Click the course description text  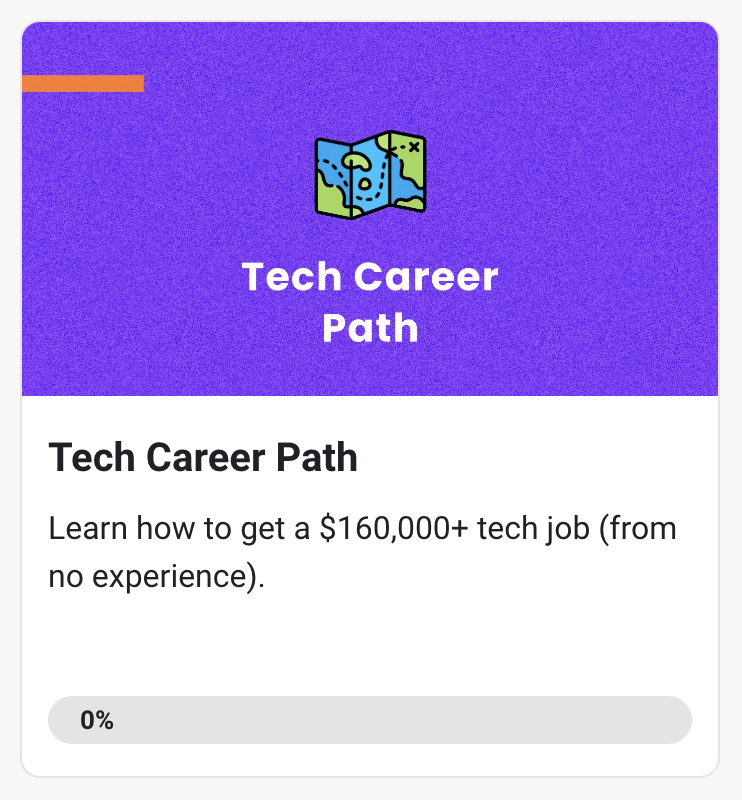pos(360,552)
